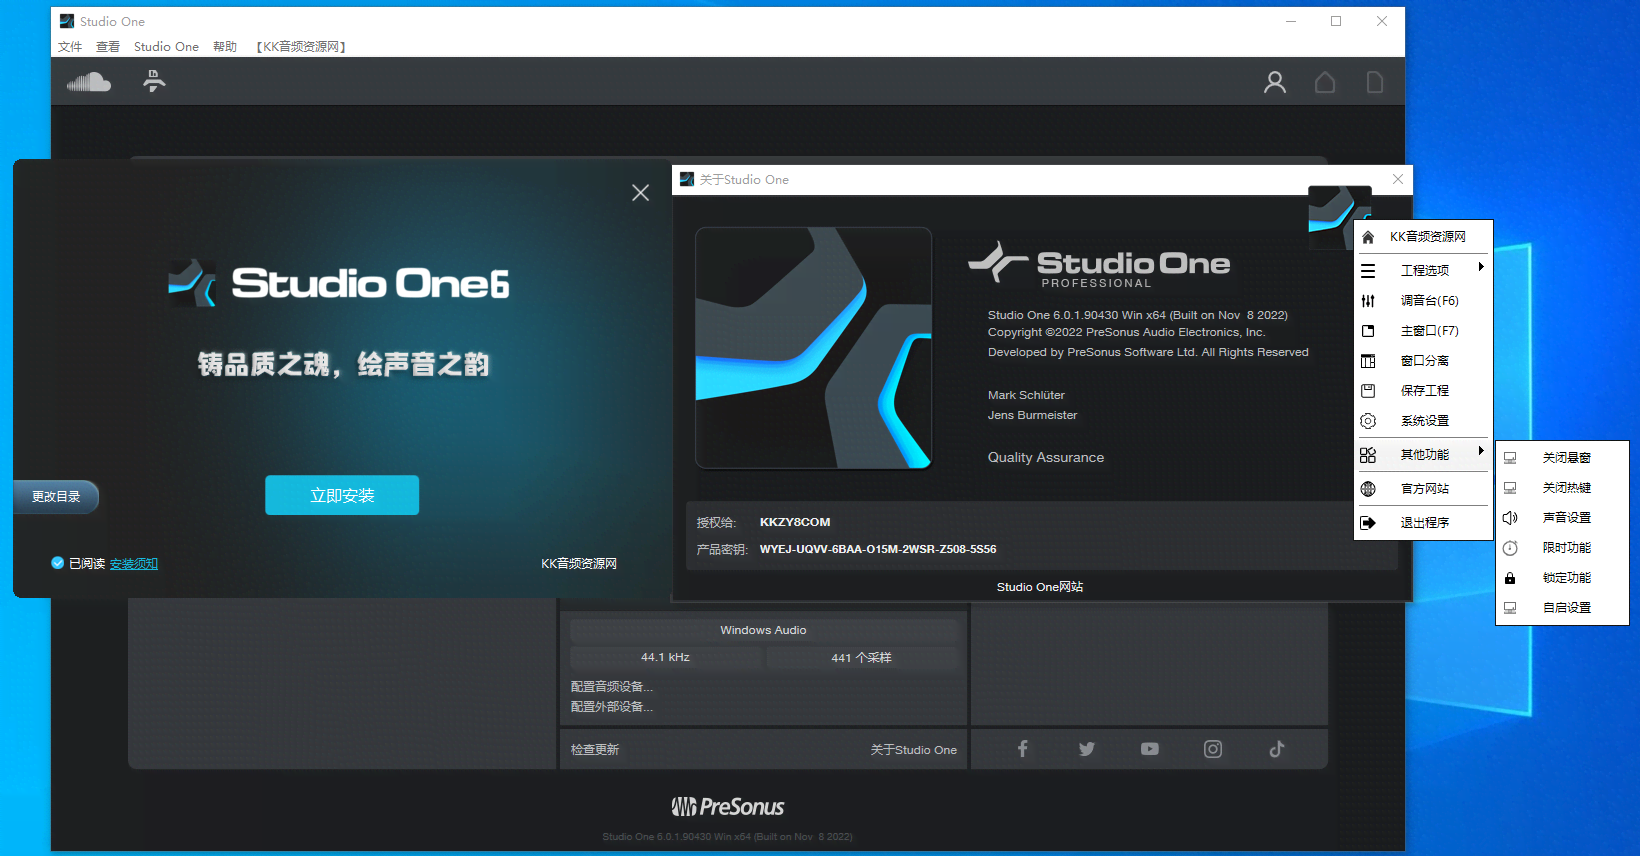Viewport: 1640px width, 856px height.
Task: Click the PreSonus Sphere exchange icon
Action: tap(154, 81)
